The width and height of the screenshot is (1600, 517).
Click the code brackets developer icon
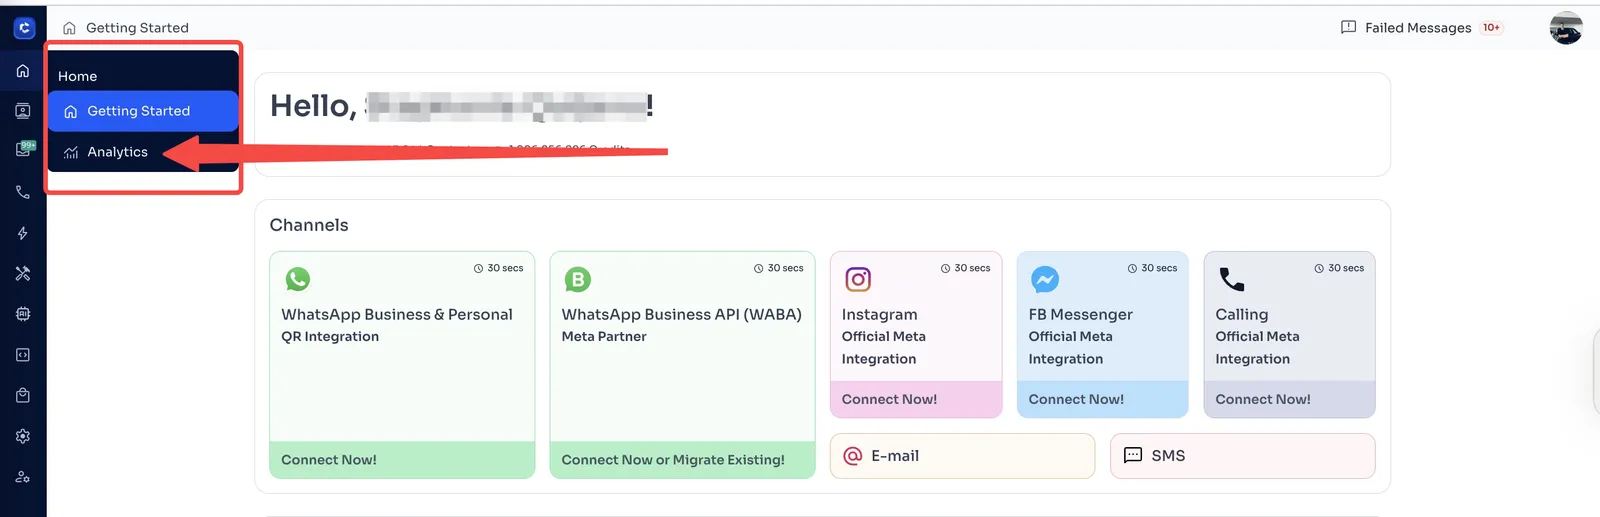point(23,355)
